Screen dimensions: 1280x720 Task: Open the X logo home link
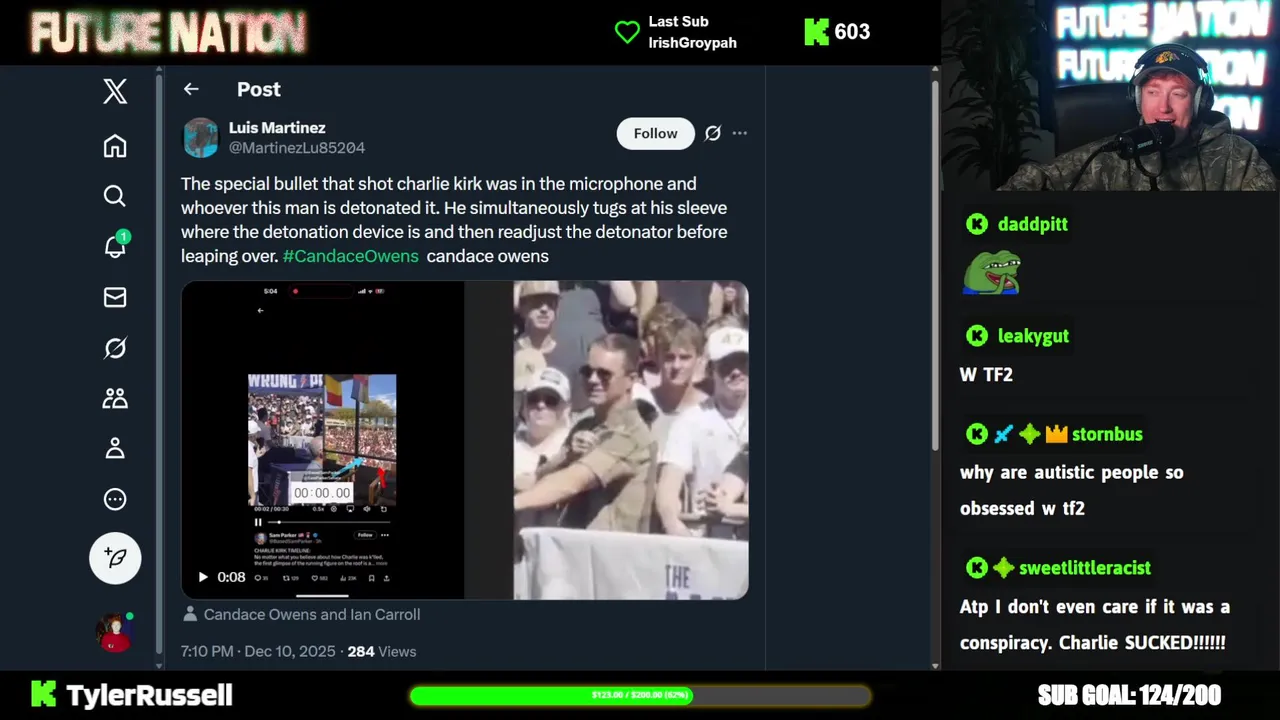115,91
